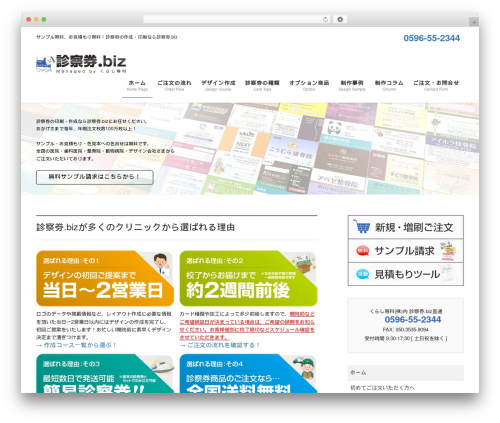Follow the 作成コース一覧から選ぶ link
Viewport: 500px width, 423px height.
tap(76, 345)
